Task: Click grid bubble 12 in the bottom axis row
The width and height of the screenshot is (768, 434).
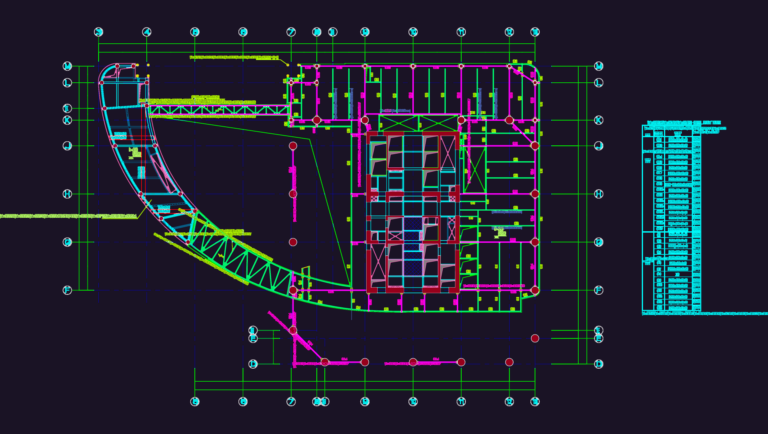Action: click(509, 402)
